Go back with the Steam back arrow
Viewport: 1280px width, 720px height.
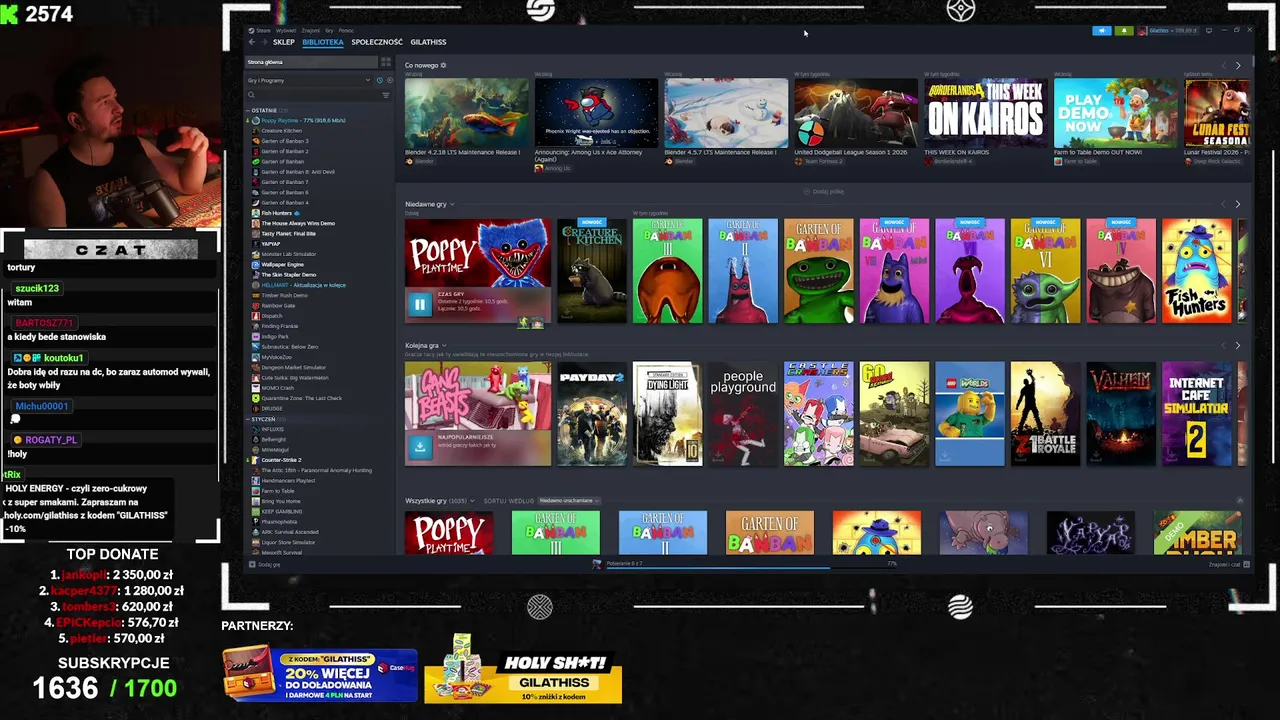252,42
